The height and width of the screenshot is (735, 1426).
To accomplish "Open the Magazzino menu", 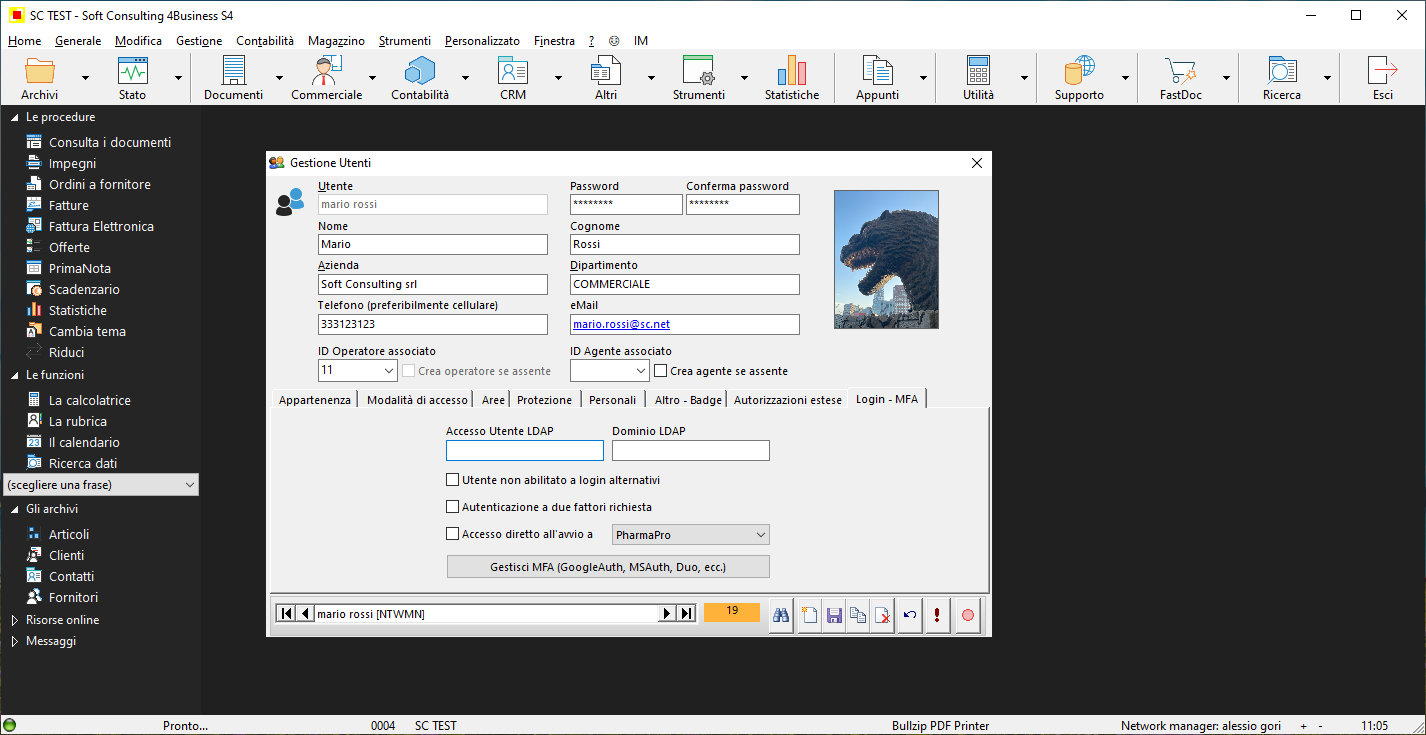I will tap(336, 41).
